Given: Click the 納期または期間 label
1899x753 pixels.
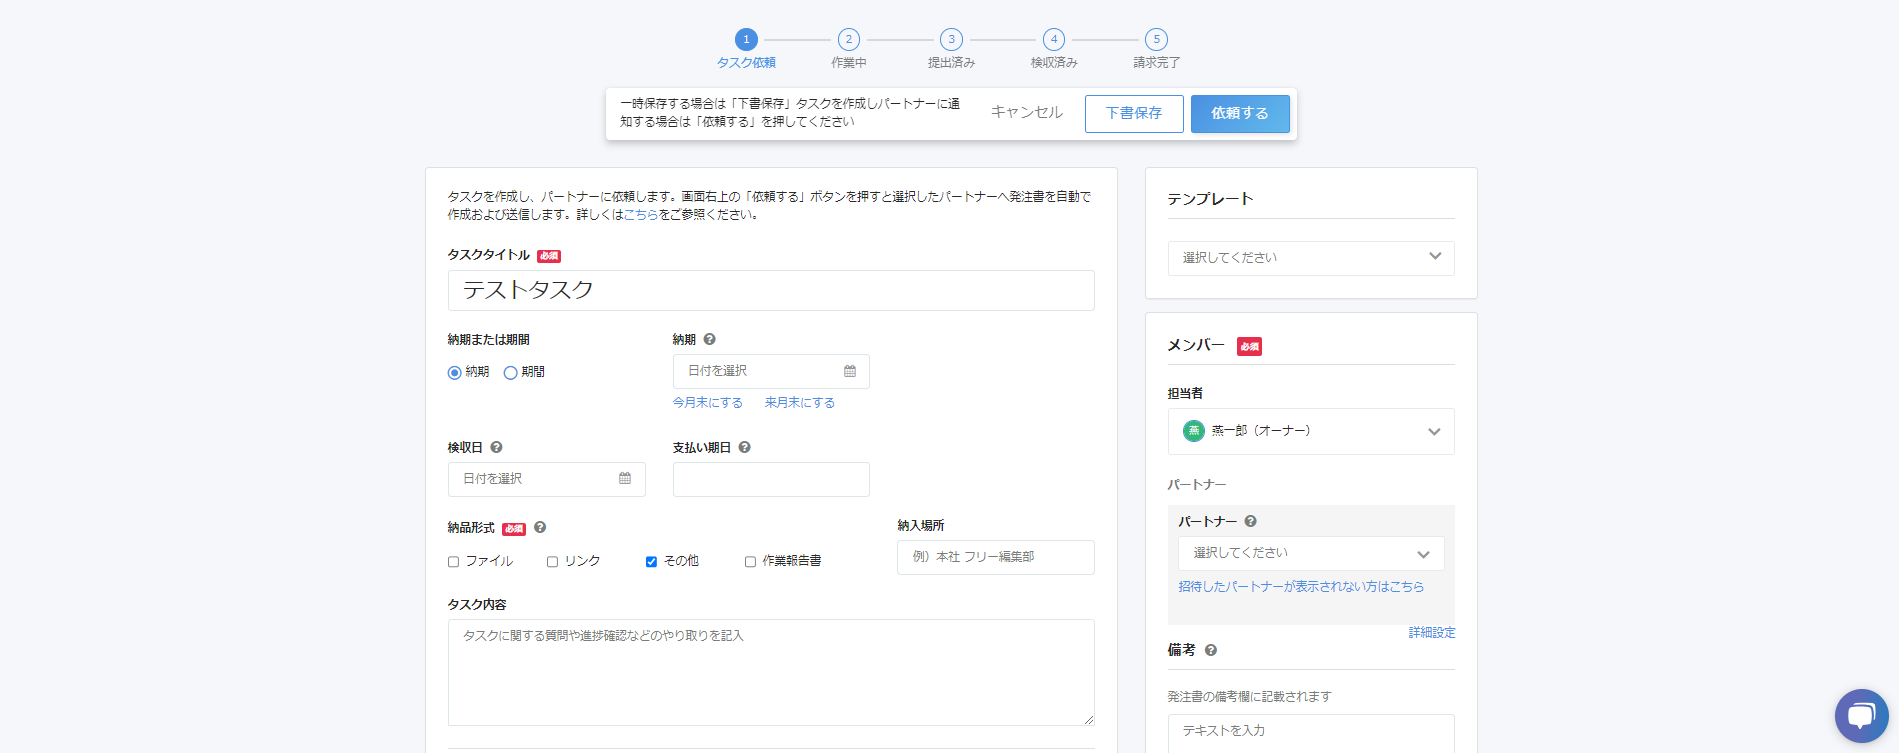Looking at the screenshot, I should [x=488, y=340].
